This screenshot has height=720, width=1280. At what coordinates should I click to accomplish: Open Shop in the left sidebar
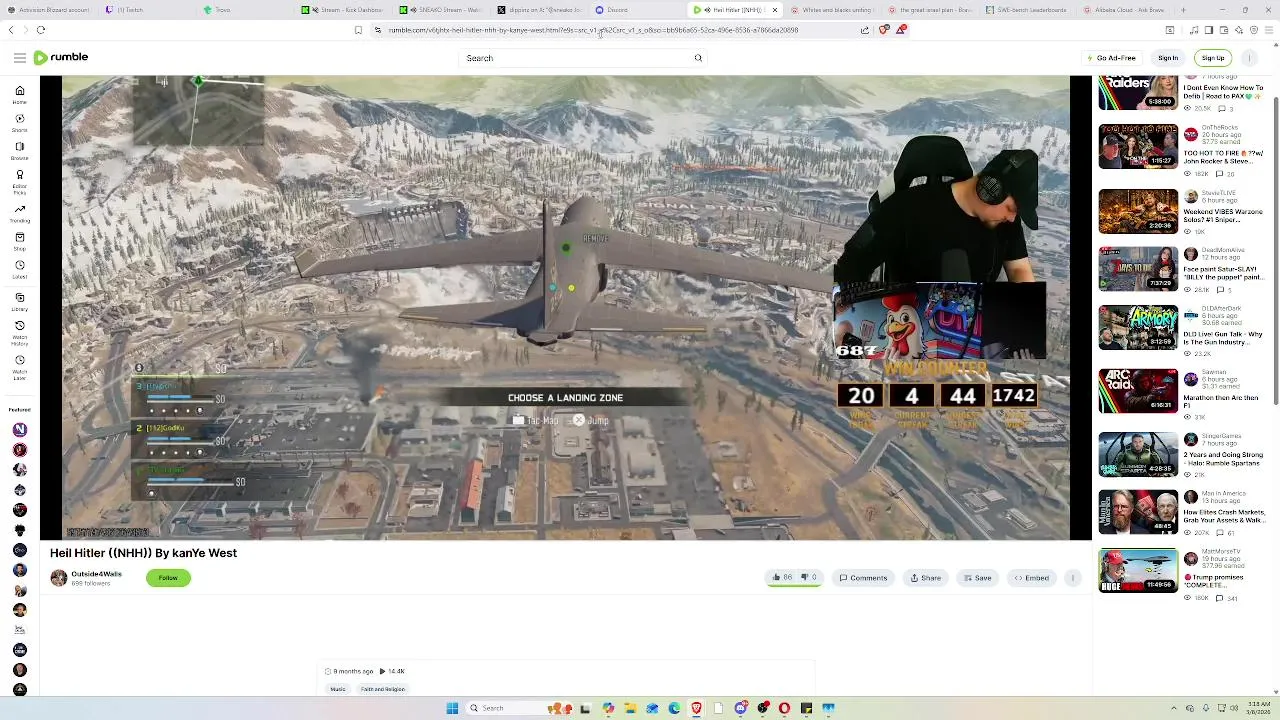(x=19, y=241)
